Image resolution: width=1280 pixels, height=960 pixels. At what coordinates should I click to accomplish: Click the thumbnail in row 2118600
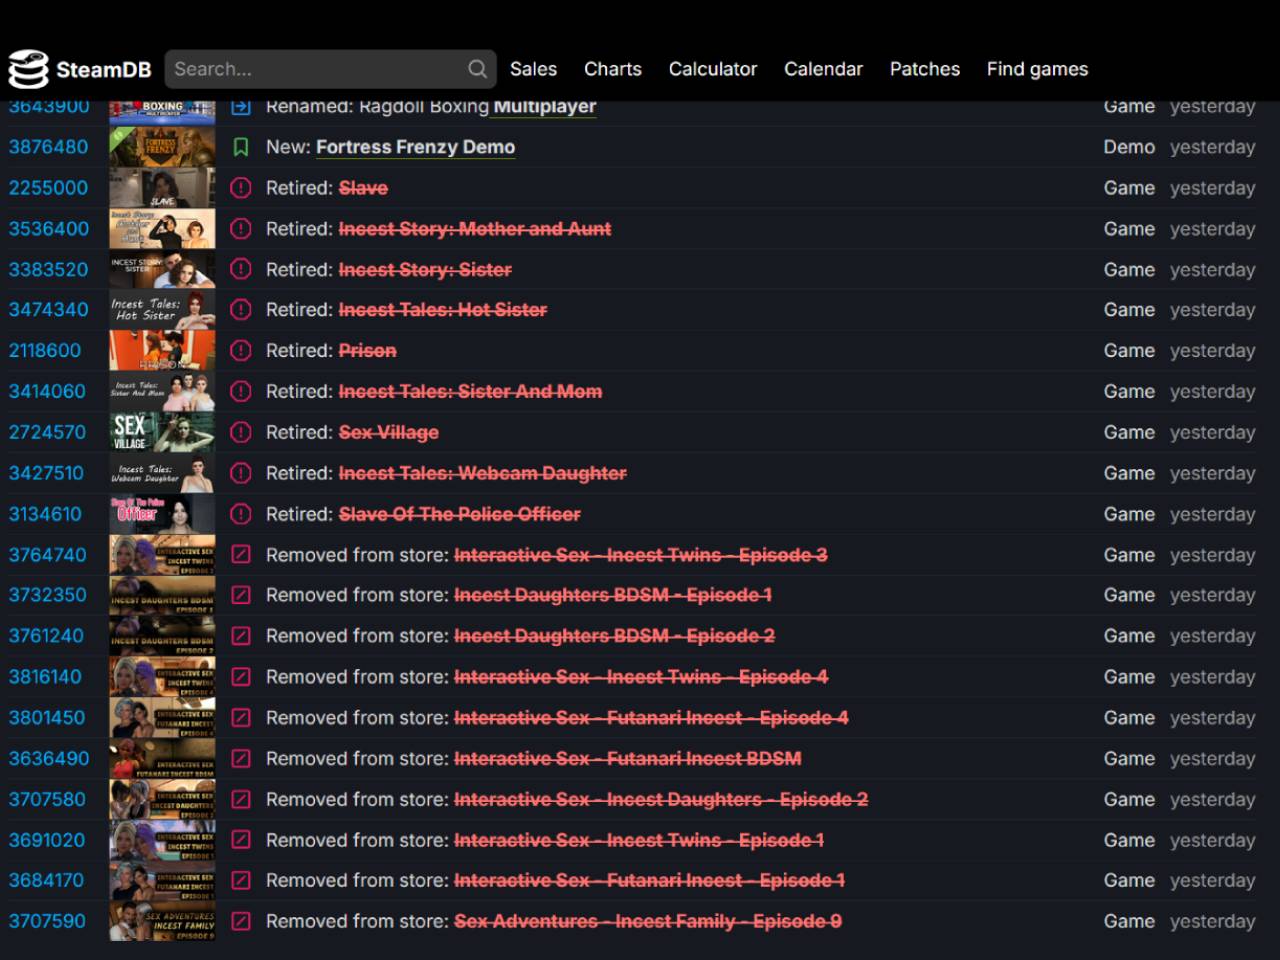point(162,351)
